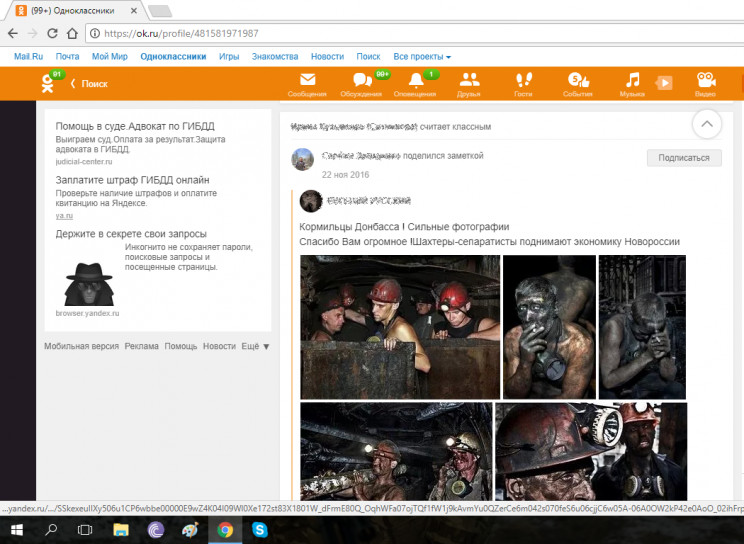Open Мой Мир link
Viewport: 744px width, 544px height.
point(110,56)
